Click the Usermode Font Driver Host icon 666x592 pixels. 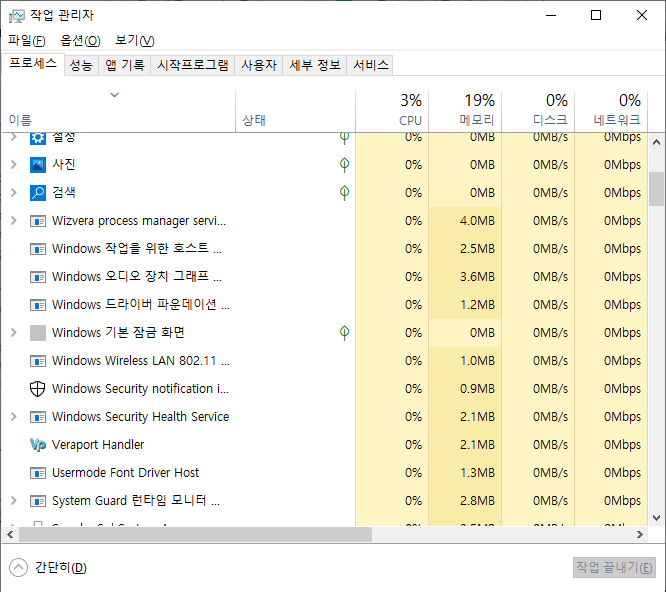pos(38,473)
